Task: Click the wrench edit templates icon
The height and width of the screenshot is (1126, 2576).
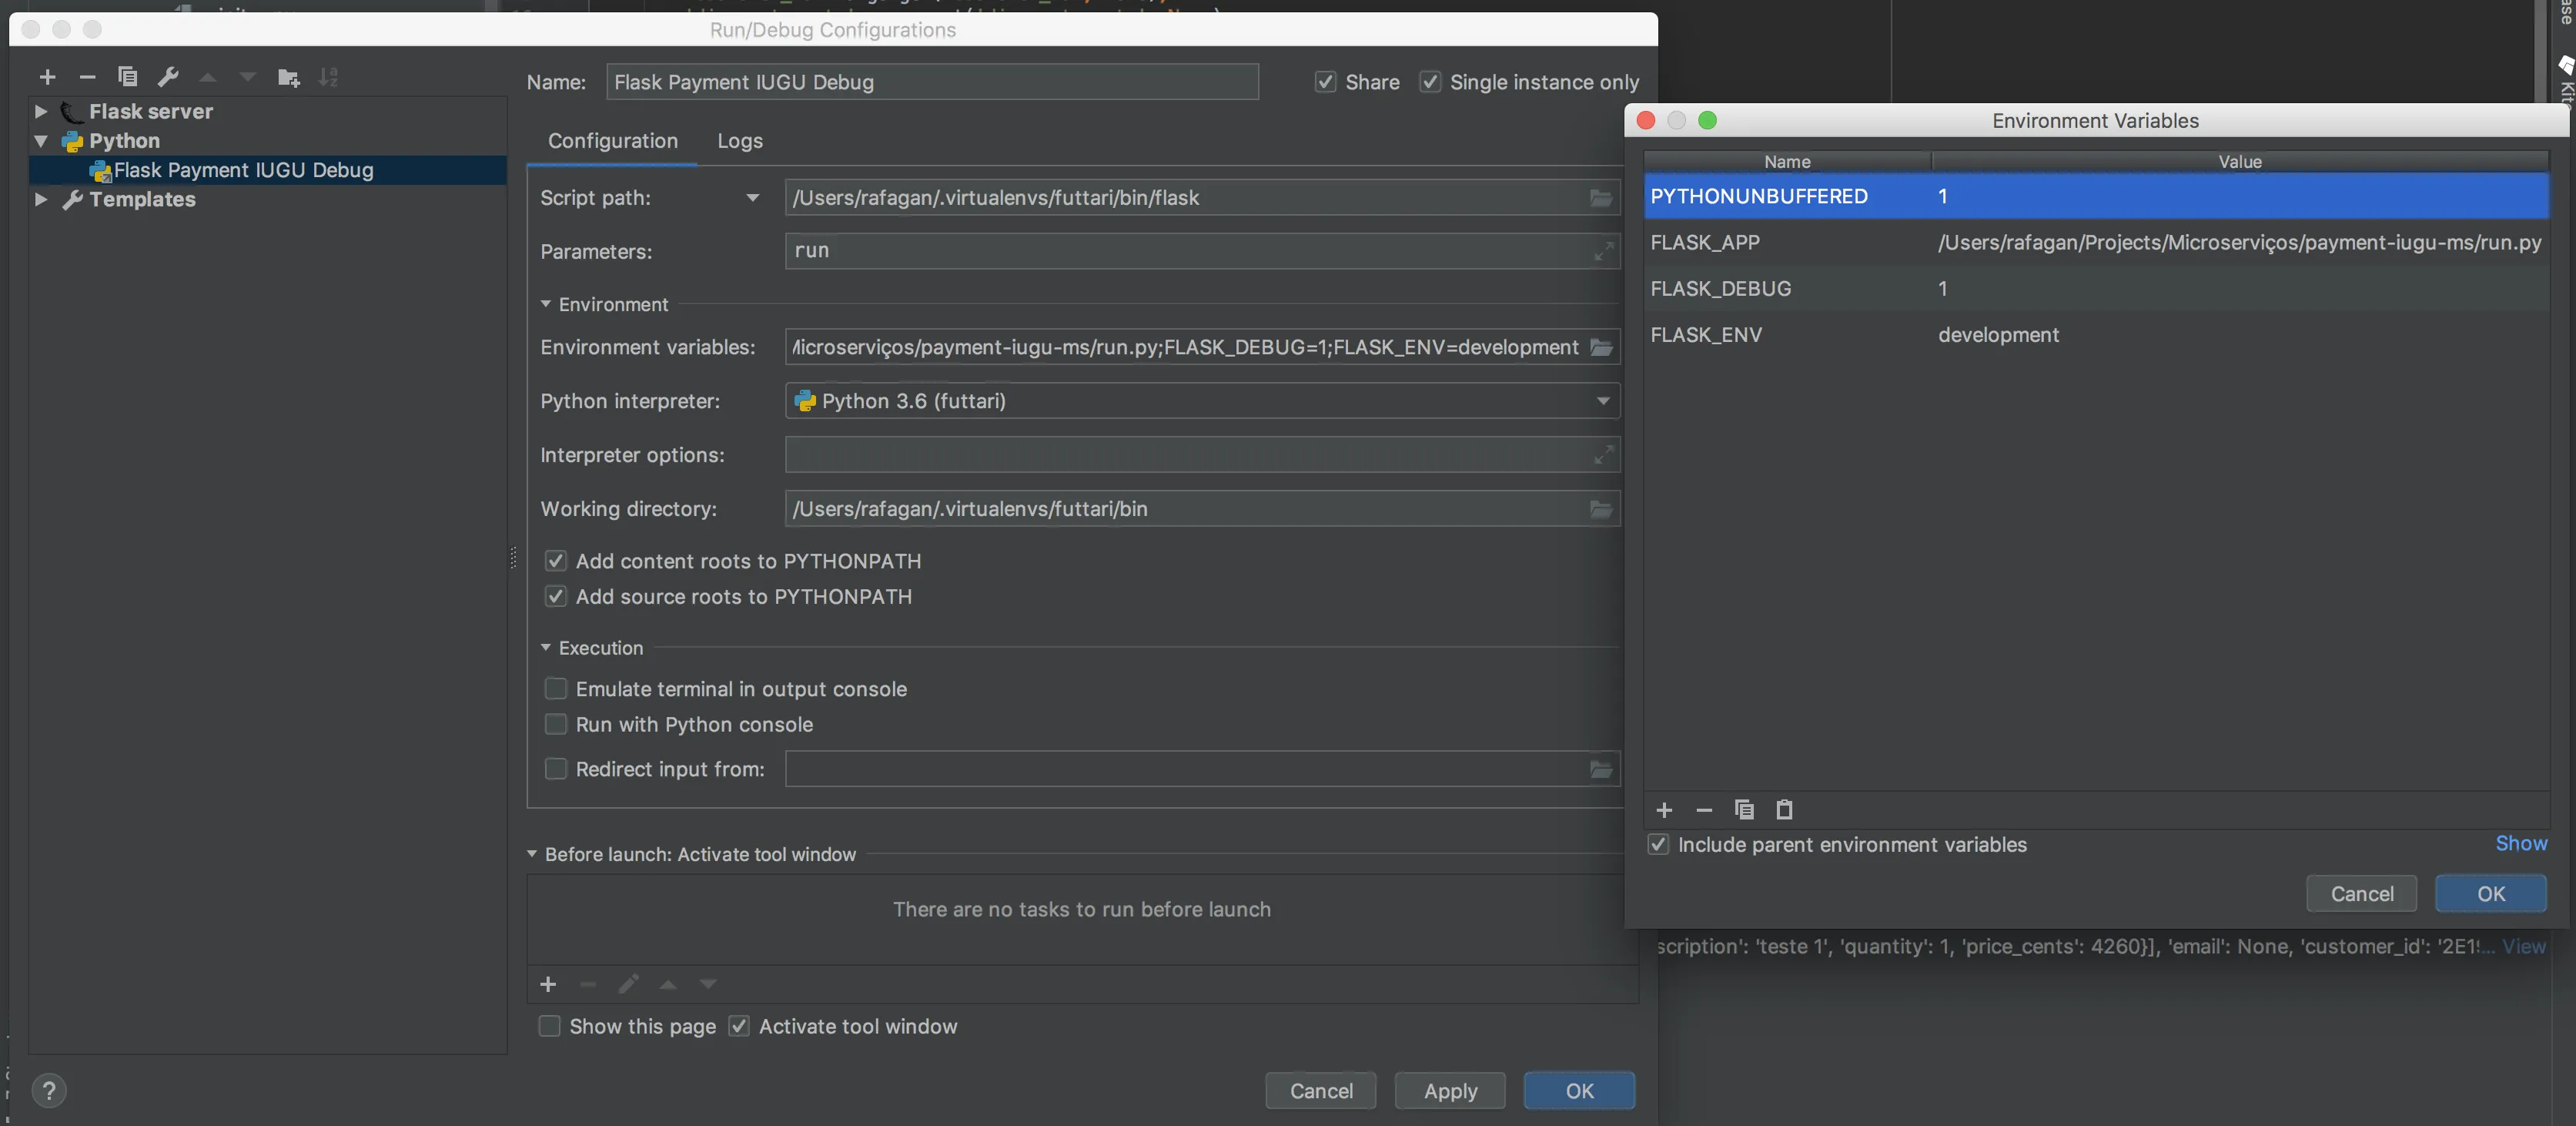Action: [x=168, y=77]
